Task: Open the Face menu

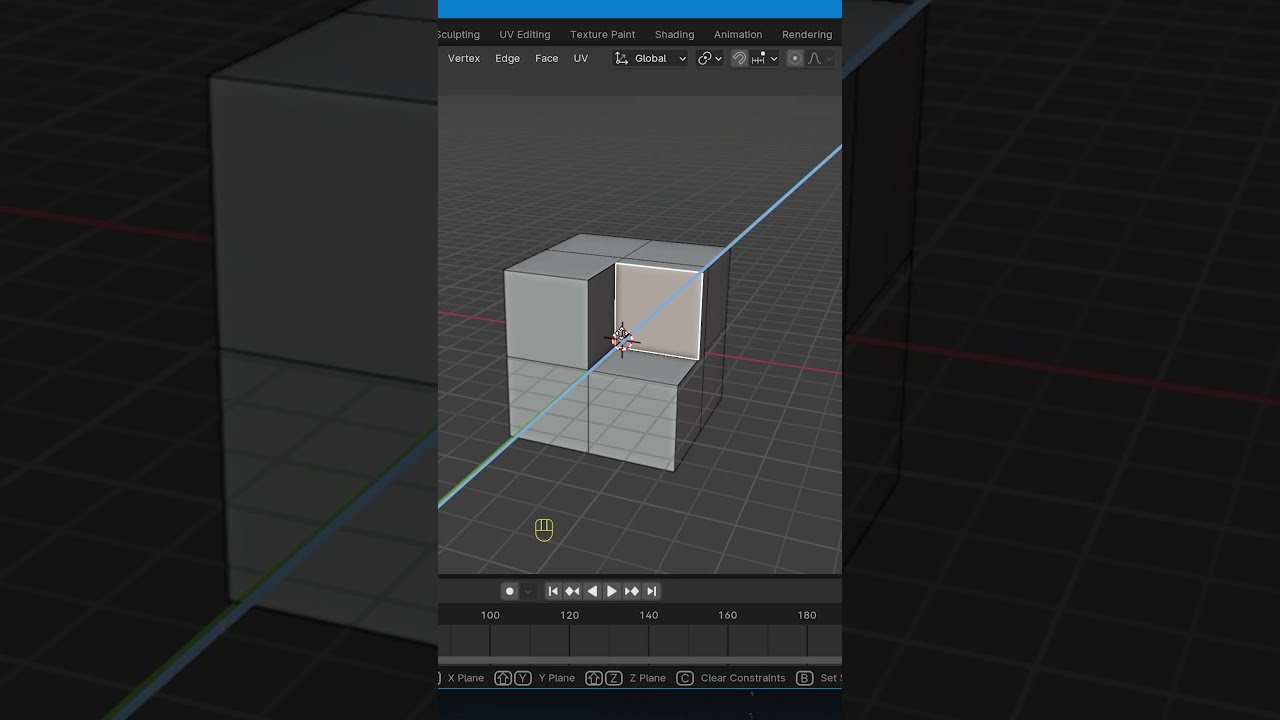Action: point(546,58)
